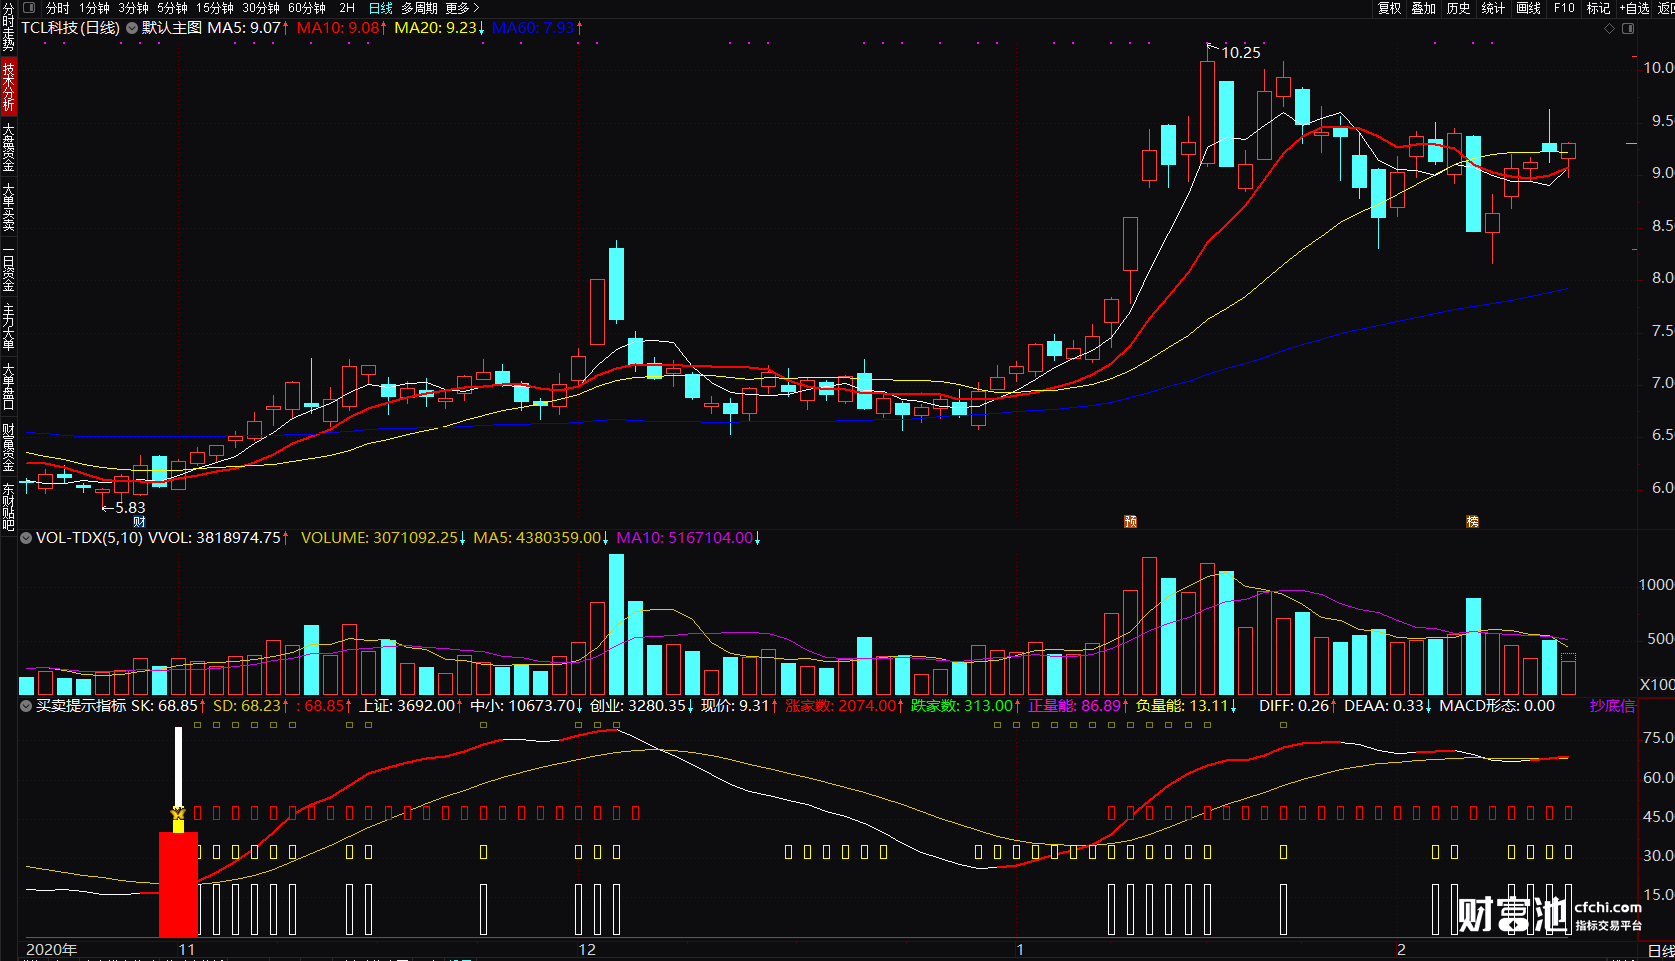Switch to 1分钟 period
The height and width of the screenshot is (961, 1675).
pos(95,8)
